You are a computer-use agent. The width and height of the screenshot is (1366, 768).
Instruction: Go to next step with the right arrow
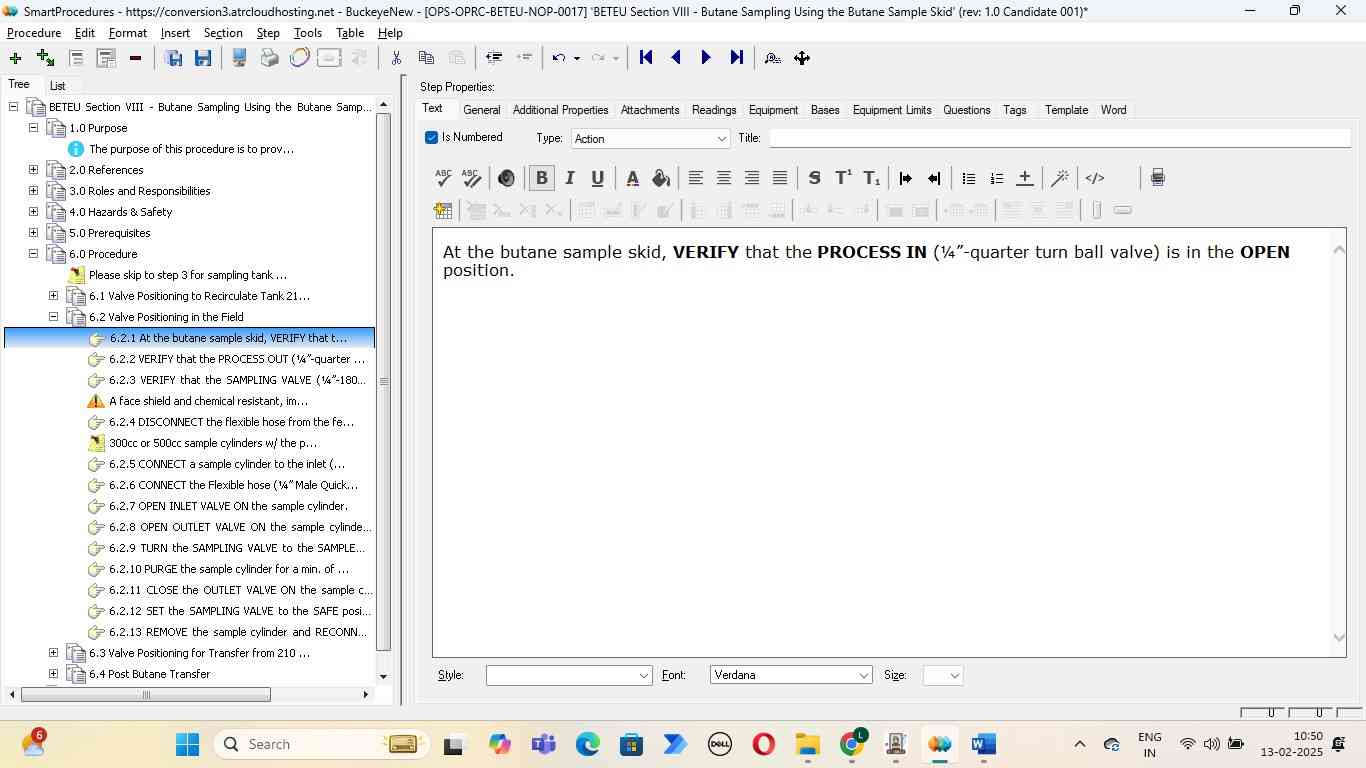coord(706,58)
